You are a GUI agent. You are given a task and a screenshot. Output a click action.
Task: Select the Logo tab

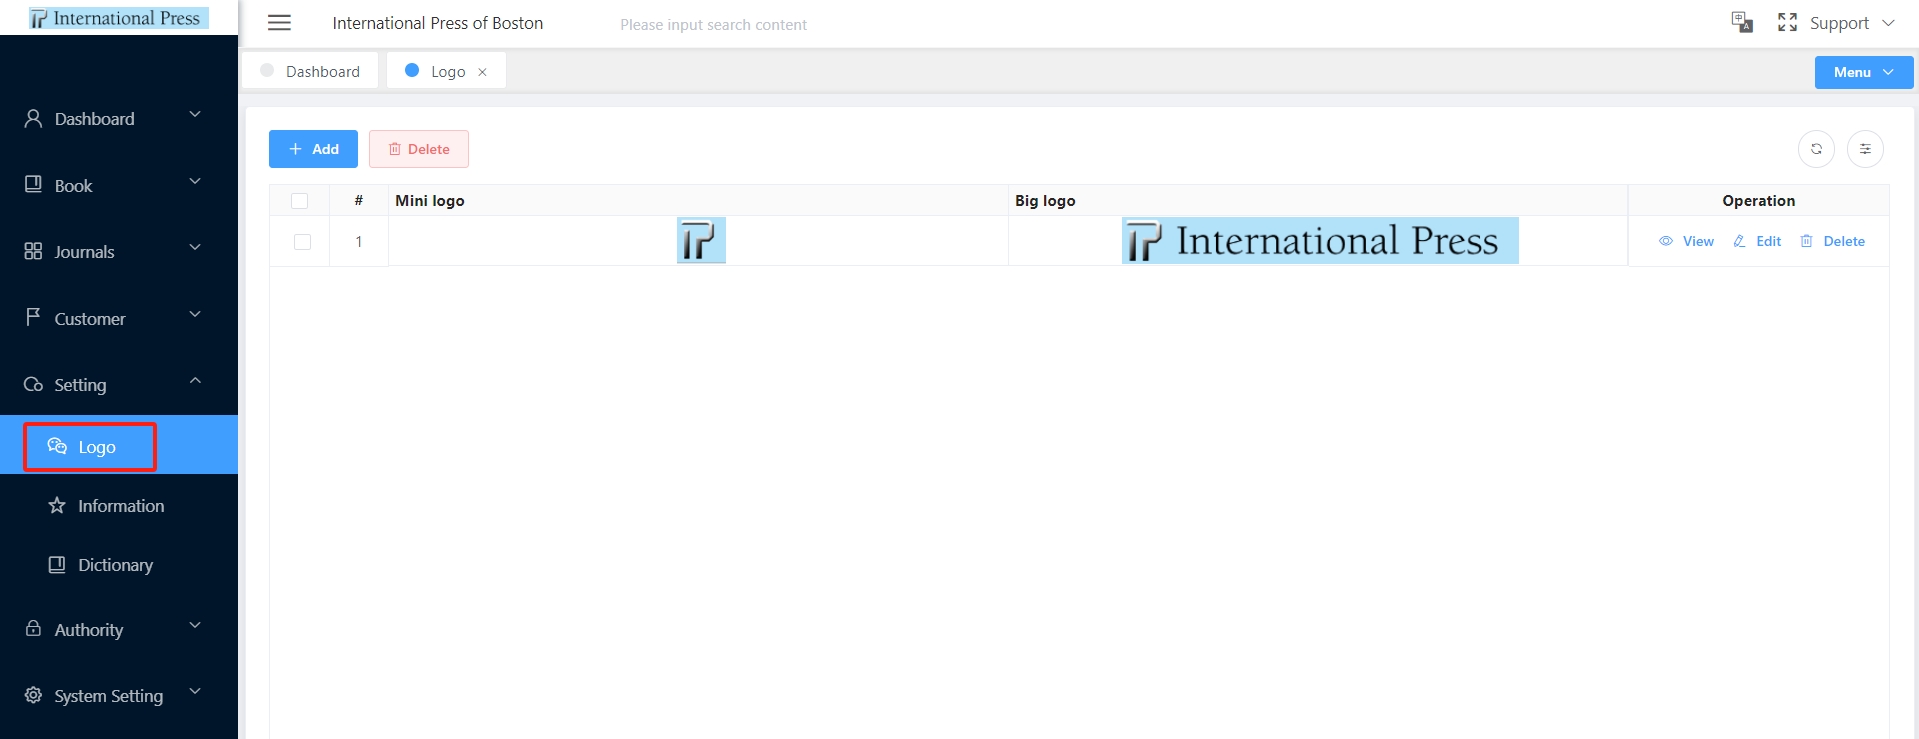446,71
